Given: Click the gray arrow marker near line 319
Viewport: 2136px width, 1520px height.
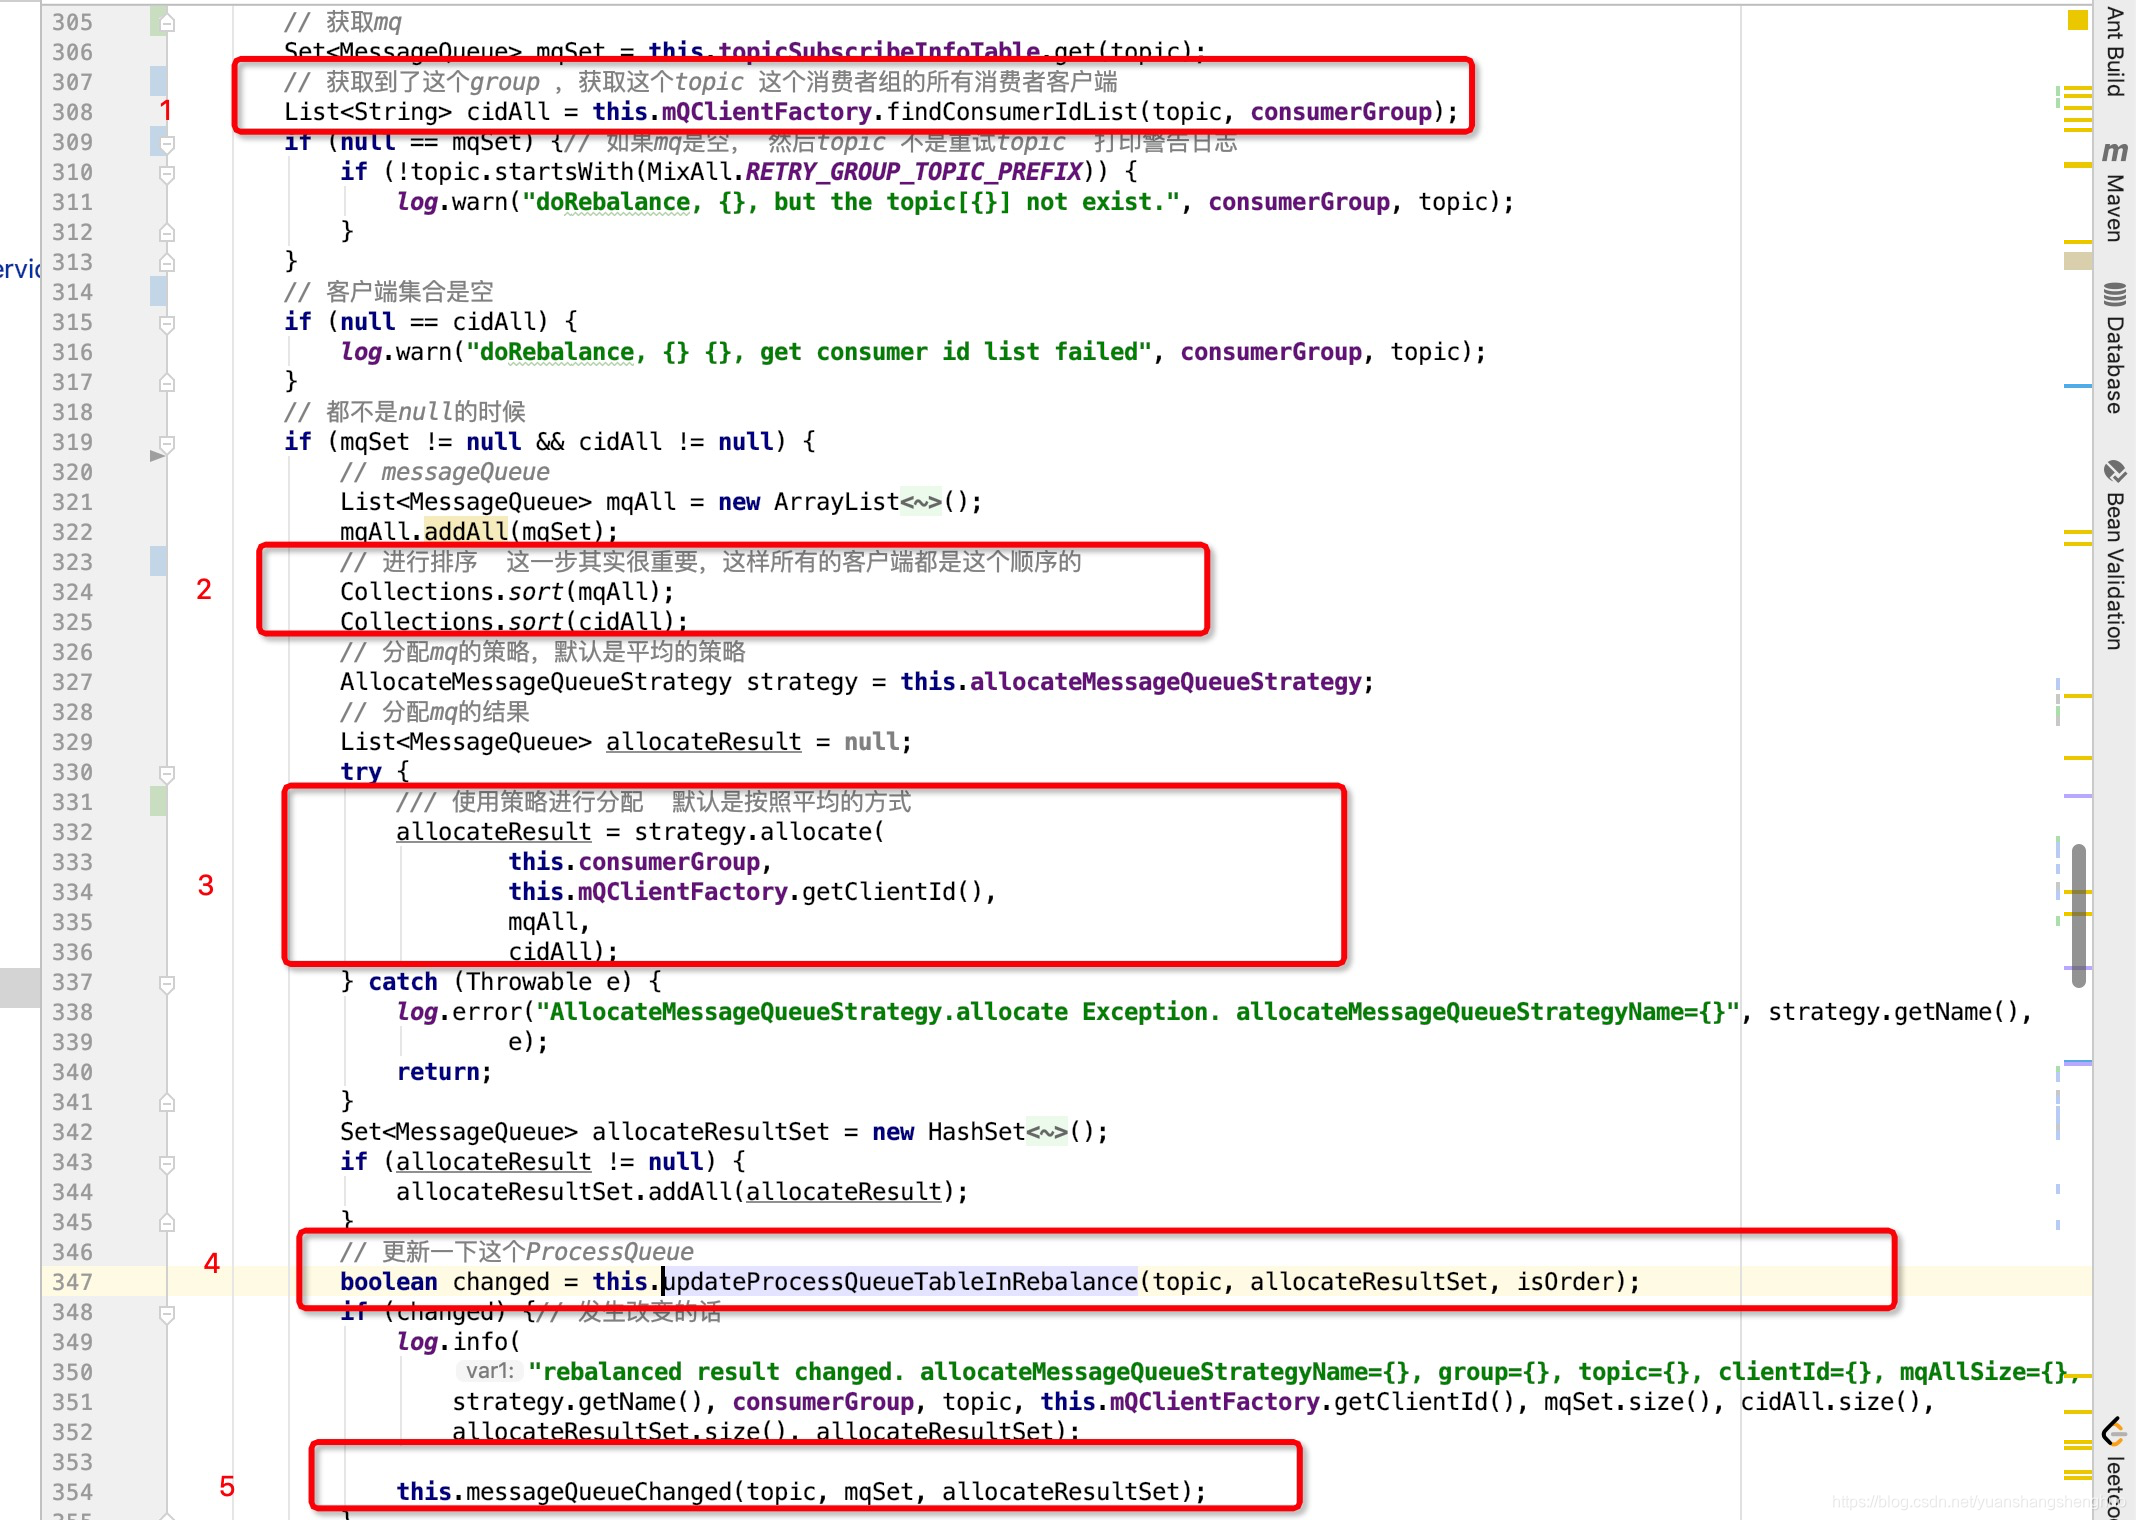Looking at the screenshot, I should 156,456.
